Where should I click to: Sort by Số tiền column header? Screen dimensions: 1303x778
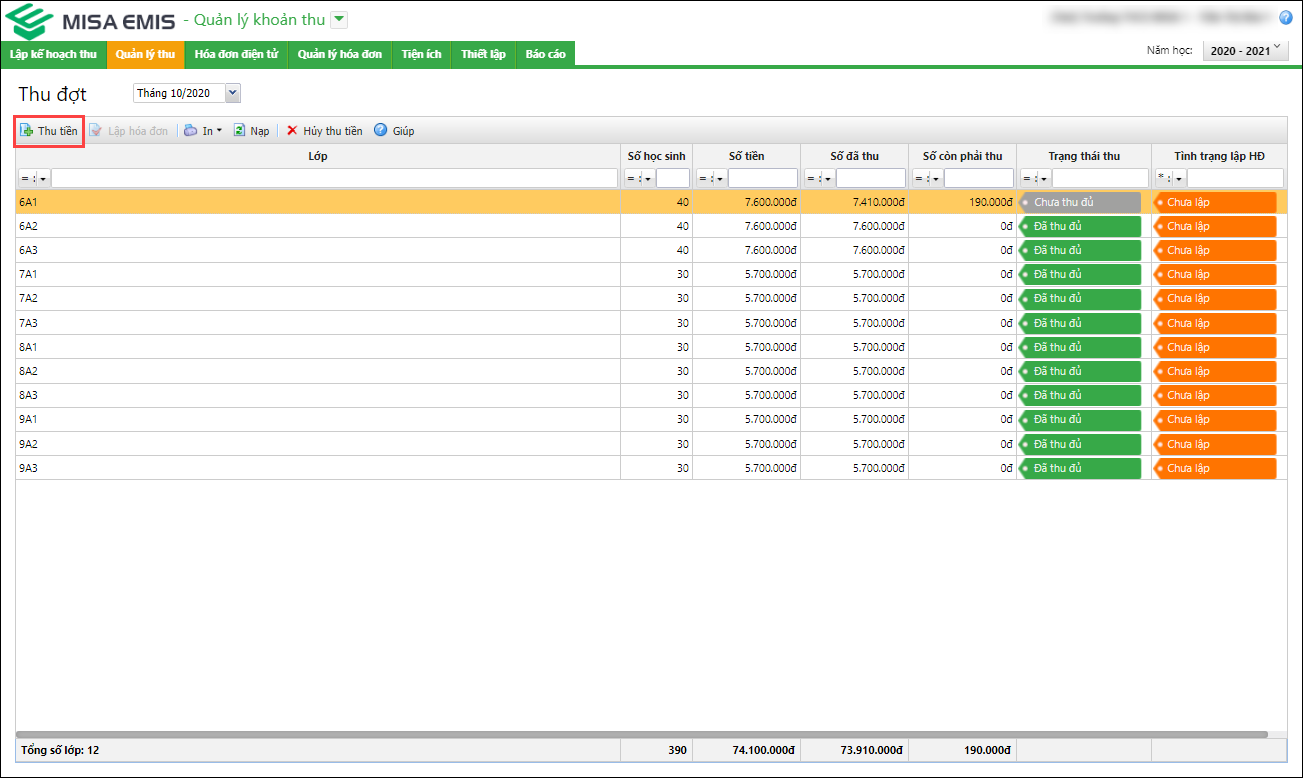(x=746, y=156)
